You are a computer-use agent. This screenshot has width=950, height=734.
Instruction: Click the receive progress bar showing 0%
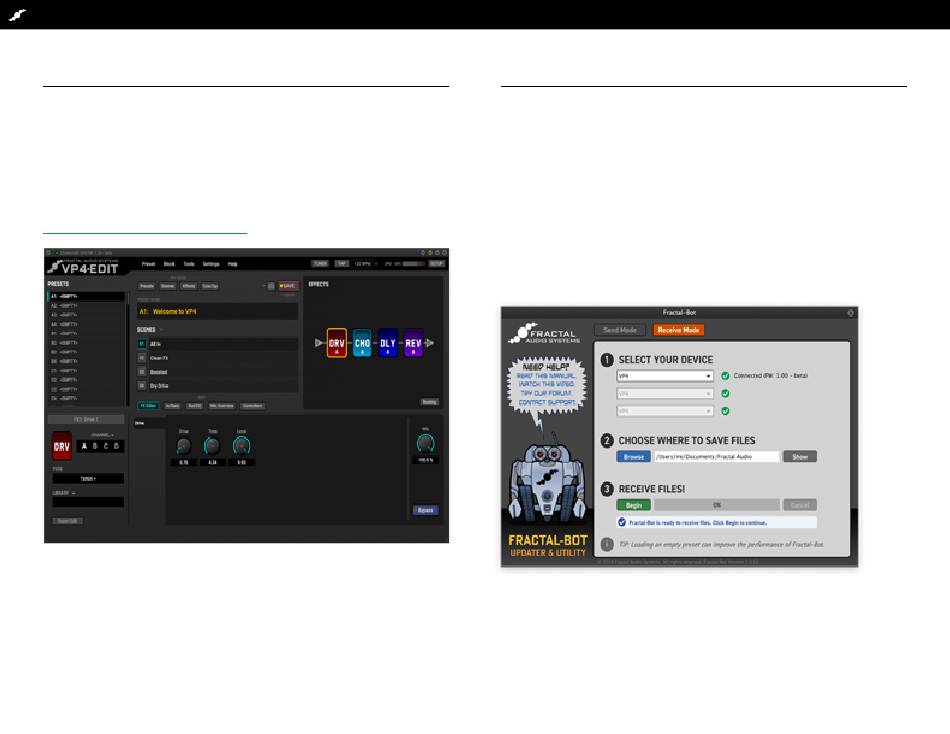pos(717,505)
